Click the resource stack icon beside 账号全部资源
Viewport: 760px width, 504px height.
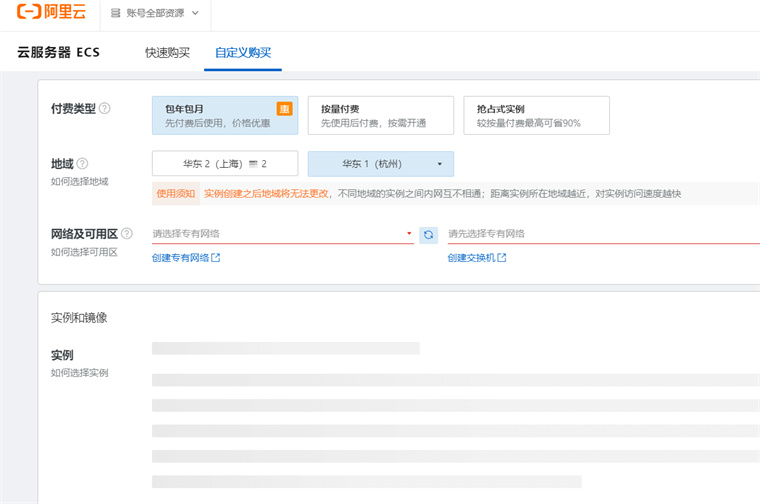pyautogui.click(x=116, y=13)
